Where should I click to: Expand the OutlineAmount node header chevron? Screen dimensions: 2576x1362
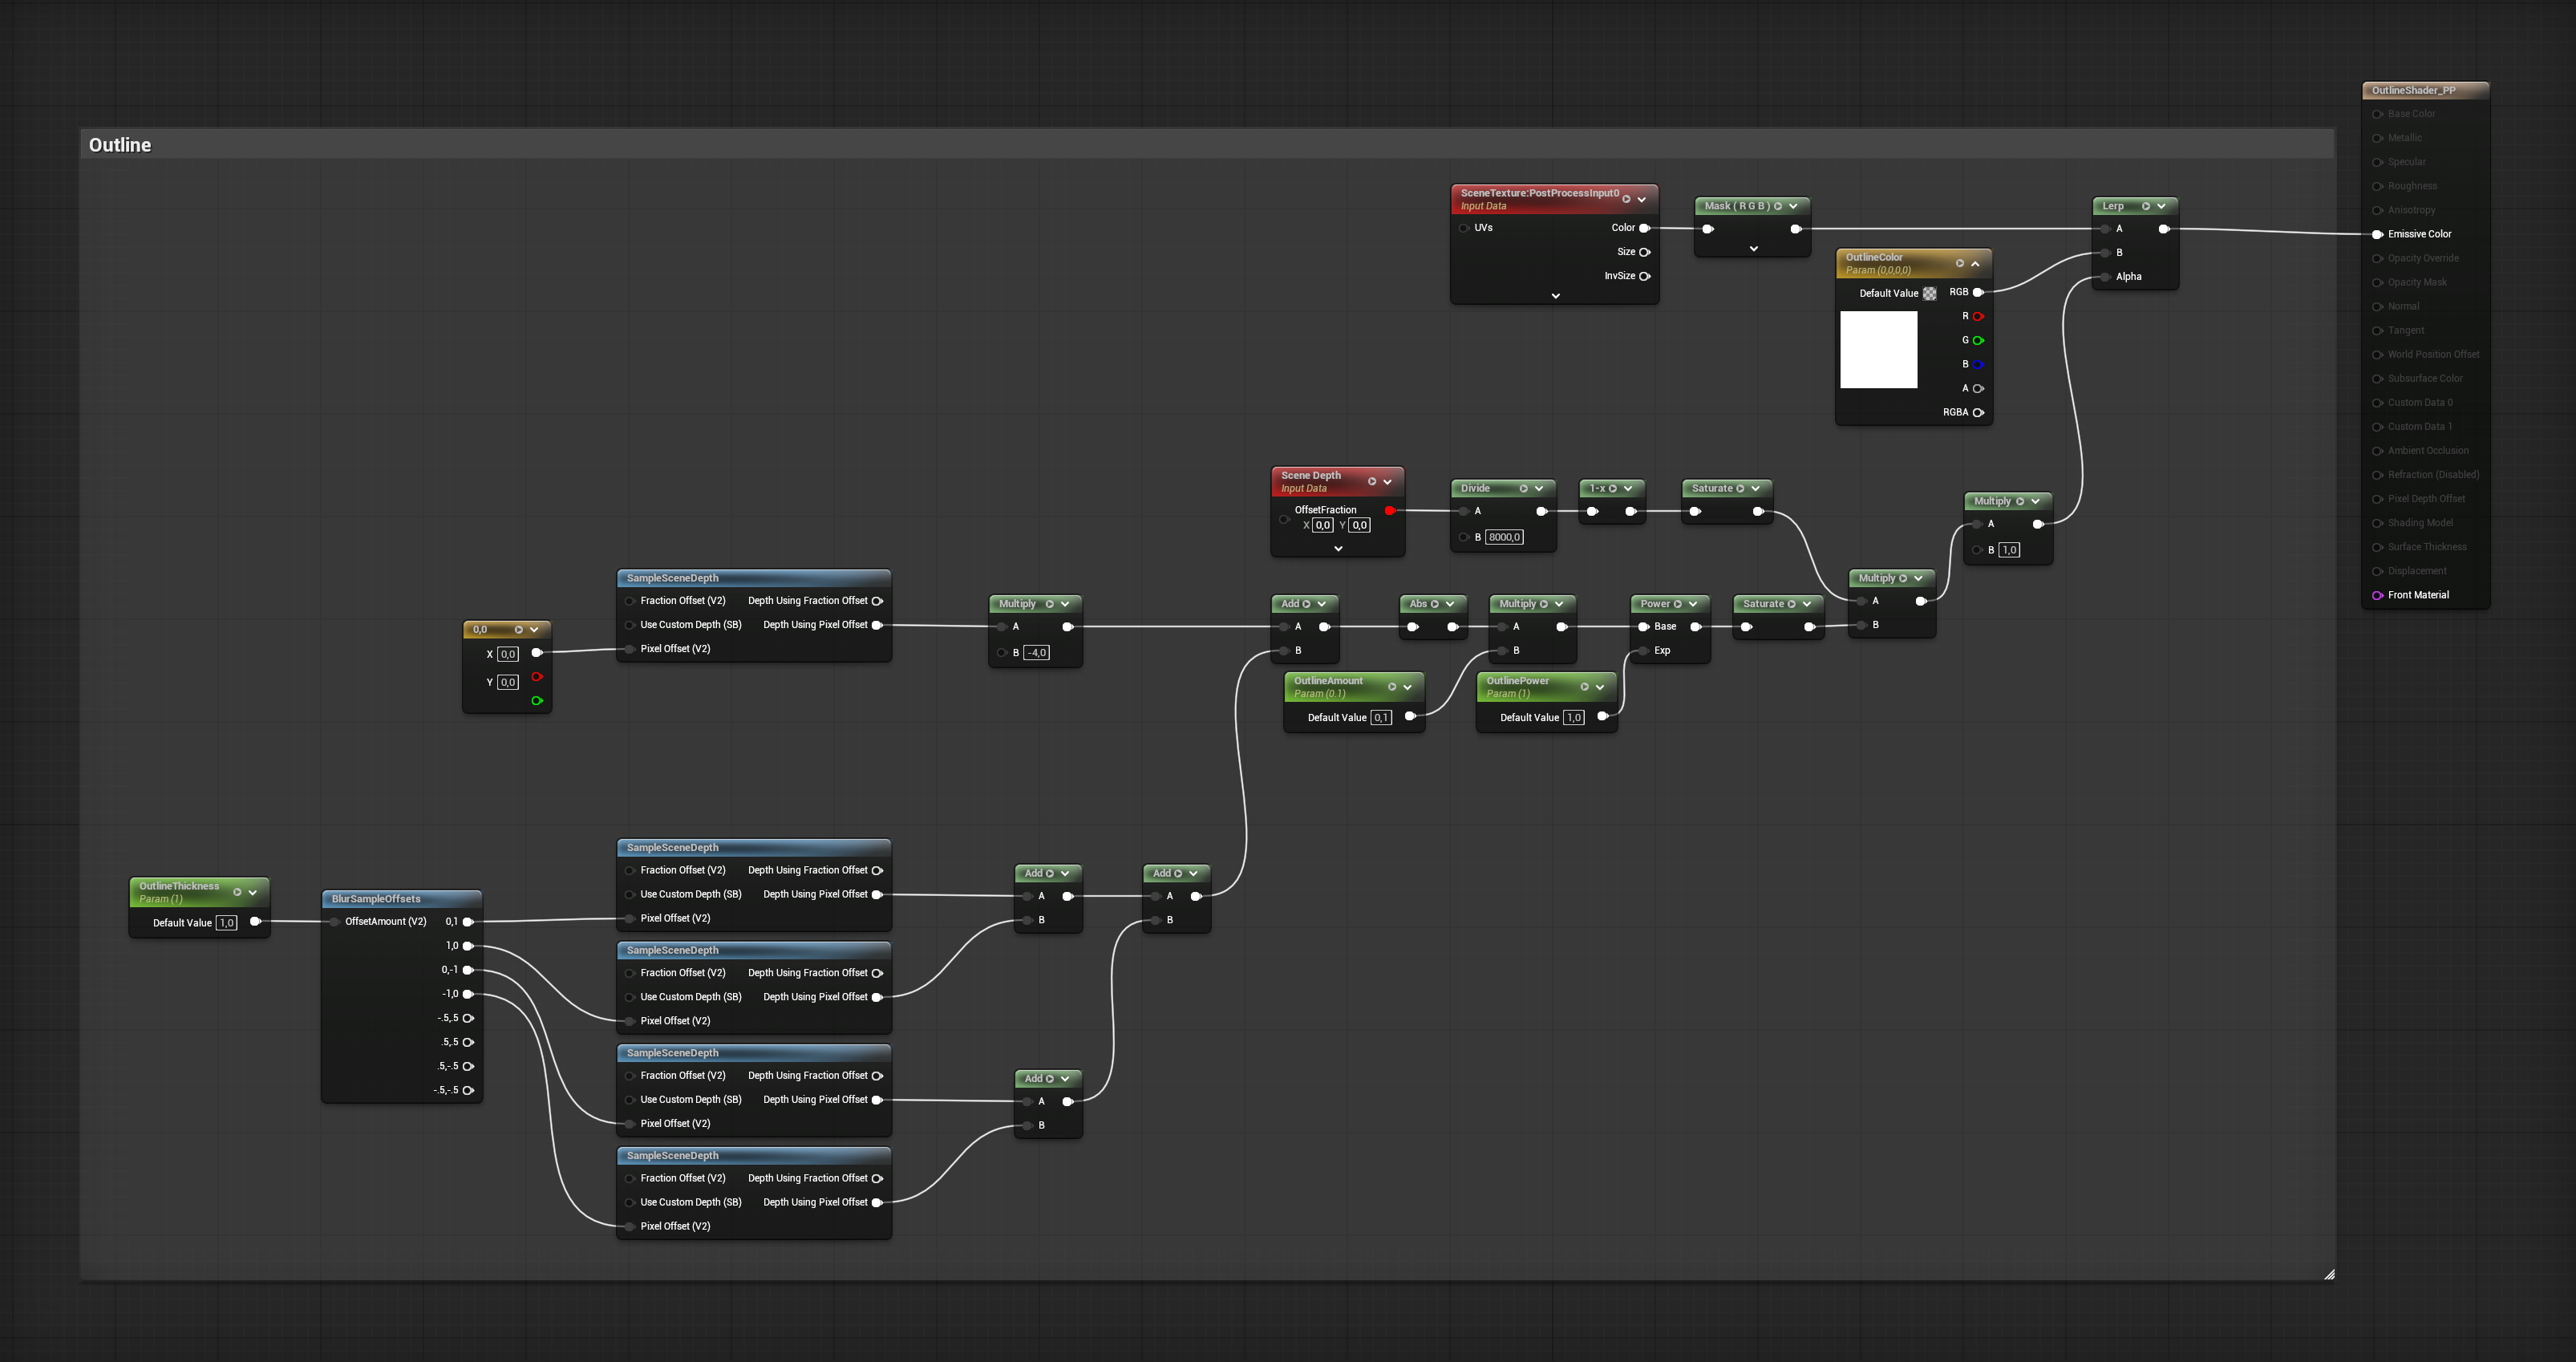(1407, 687)
